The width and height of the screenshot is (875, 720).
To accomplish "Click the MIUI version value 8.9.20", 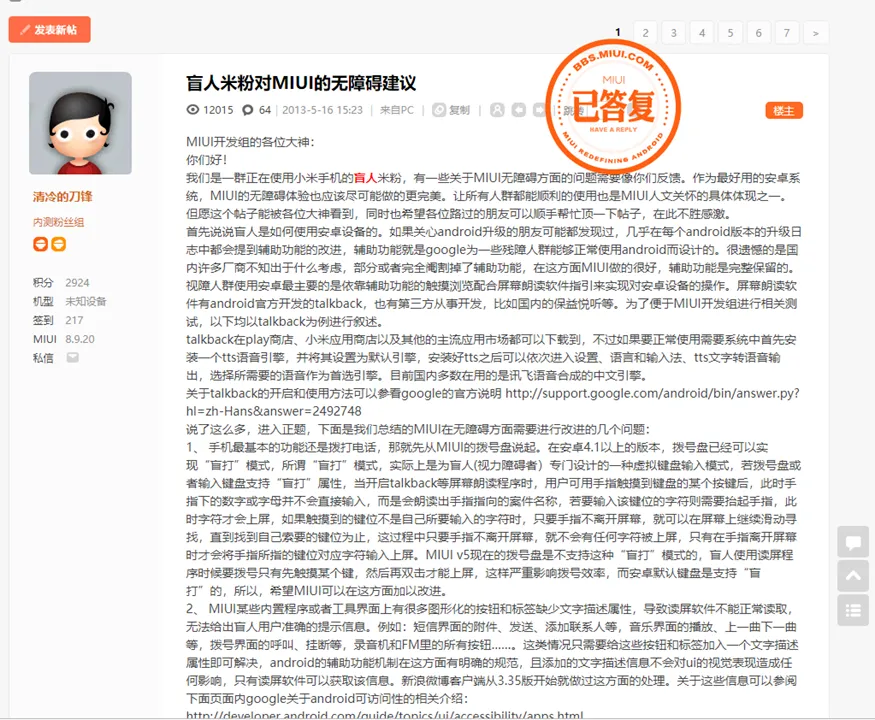I will click(x=80, y=339).
